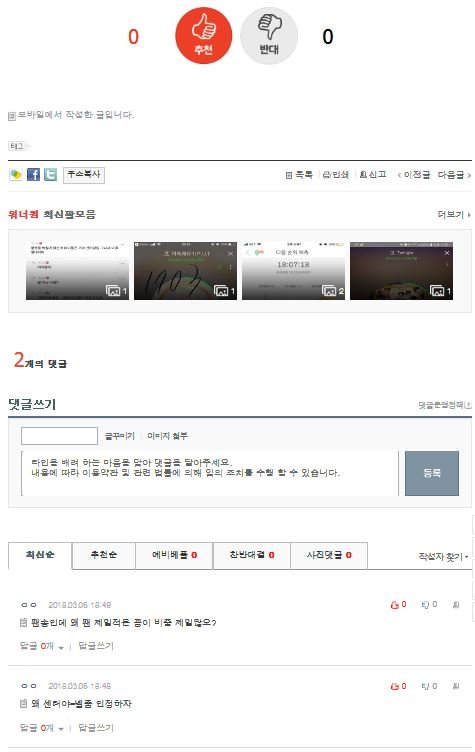Expand 답글 0개 under first comment

[42, 646]
